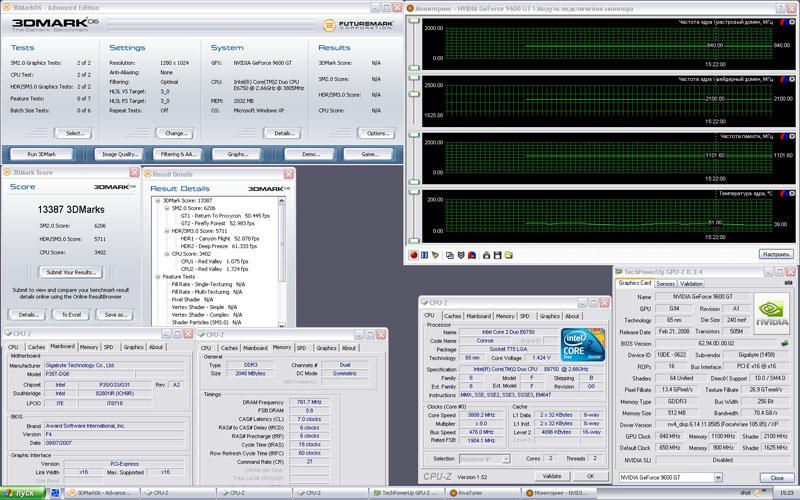The height and width of the screenshot is (500, 800).
Task: Click the red cap icon in monitoring toolbar
Action: pos(472,255)
